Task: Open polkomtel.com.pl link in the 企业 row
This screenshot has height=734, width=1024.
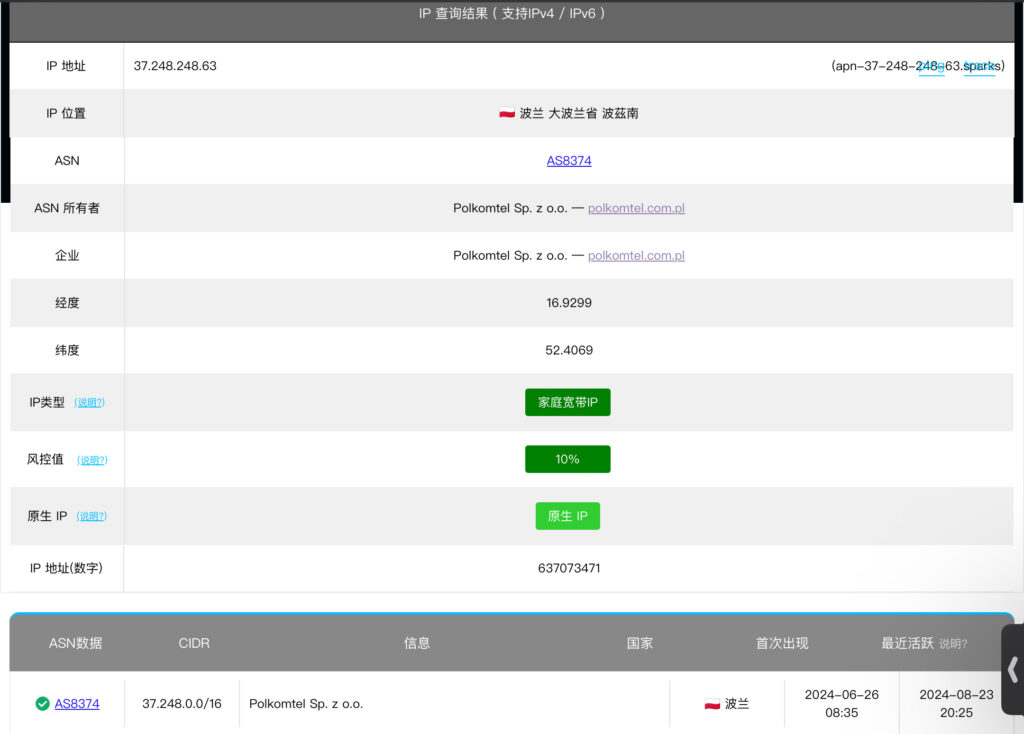Action: (636, 256)
